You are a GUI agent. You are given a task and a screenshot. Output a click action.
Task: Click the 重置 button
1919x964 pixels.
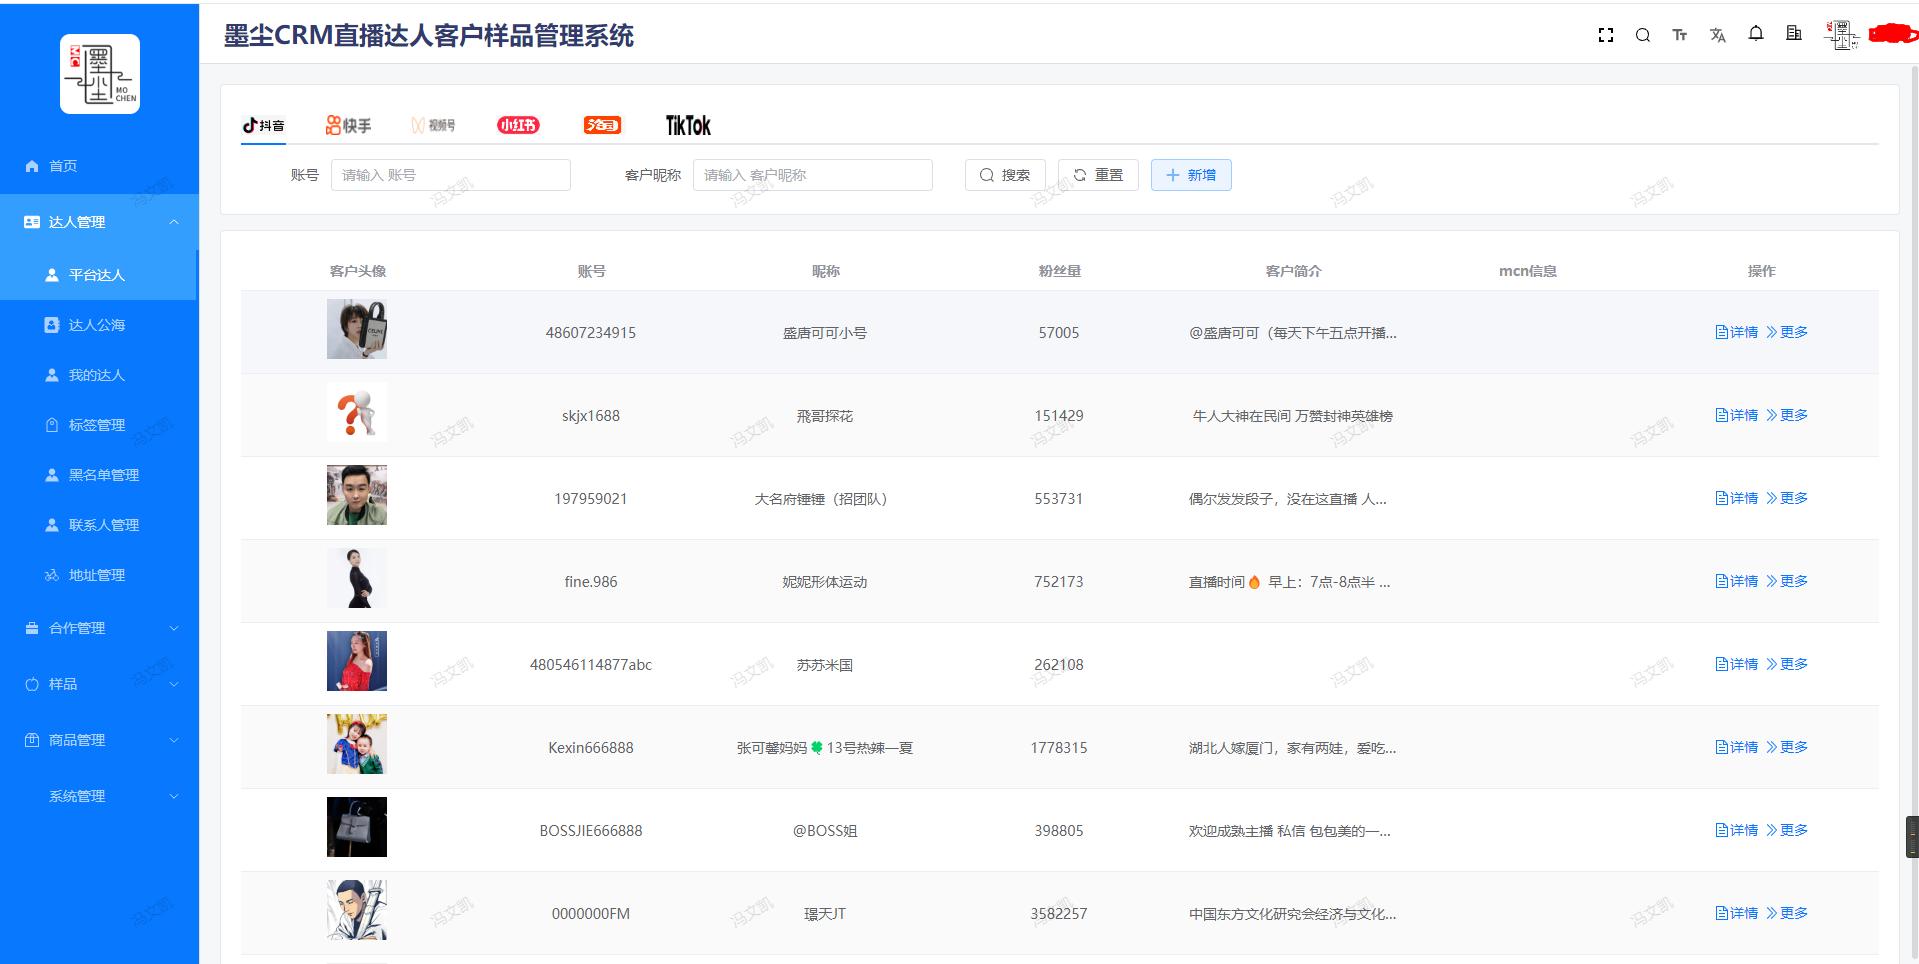[1098, 175]
